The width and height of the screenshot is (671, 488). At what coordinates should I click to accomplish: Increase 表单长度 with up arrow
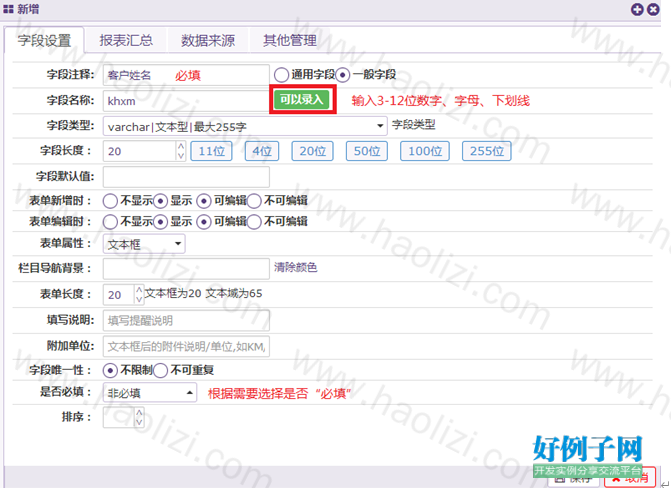[139, 290]
